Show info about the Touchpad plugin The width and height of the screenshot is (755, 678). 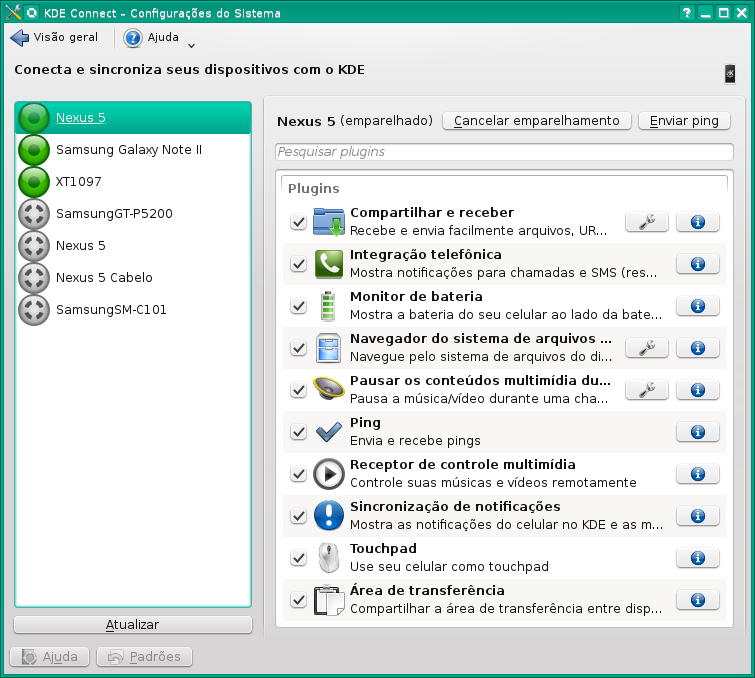click(698, 558)
